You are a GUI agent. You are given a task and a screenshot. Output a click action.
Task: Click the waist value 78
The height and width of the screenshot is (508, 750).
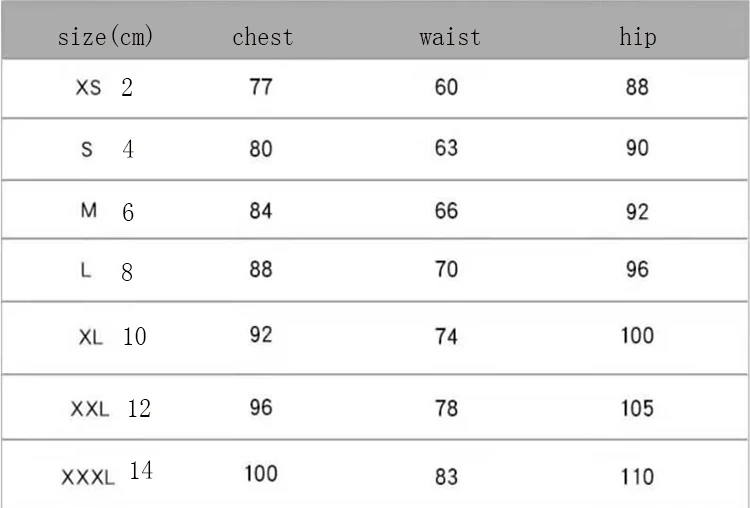click(x=446, y=409)
